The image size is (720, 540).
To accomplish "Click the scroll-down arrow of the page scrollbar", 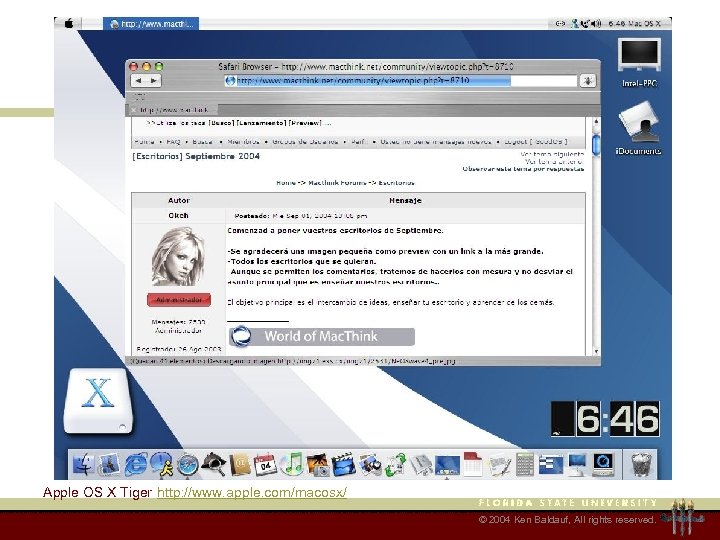I will (596, 352).
